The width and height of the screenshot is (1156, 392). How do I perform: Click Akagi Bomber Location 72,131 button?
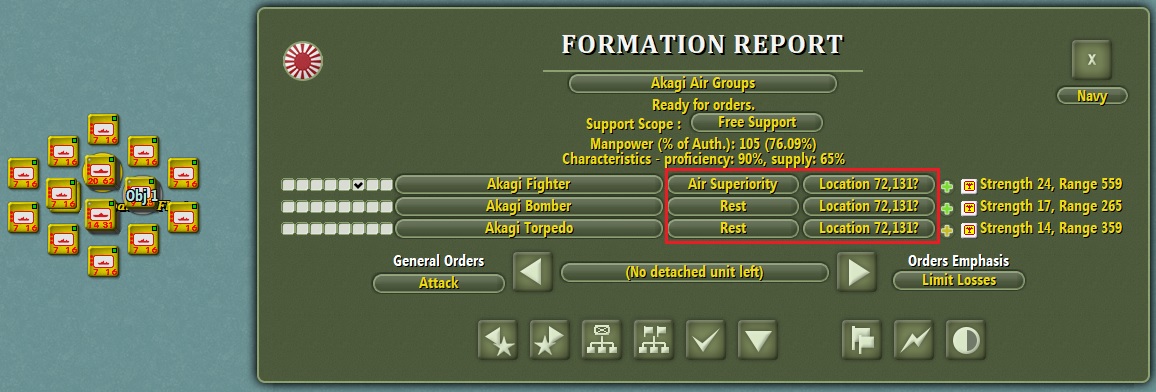868,206
